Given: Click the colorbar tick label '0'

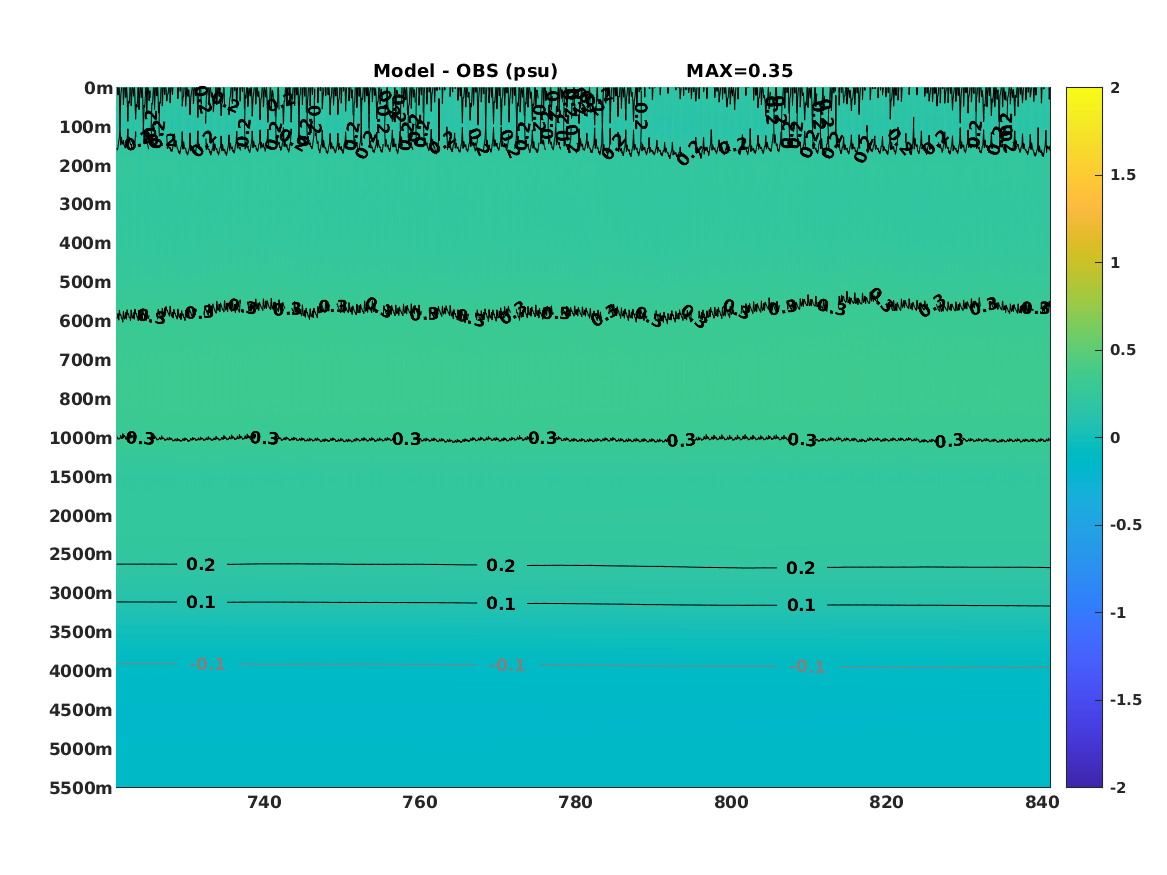Looking at the screenshot, I should 1115,438.
